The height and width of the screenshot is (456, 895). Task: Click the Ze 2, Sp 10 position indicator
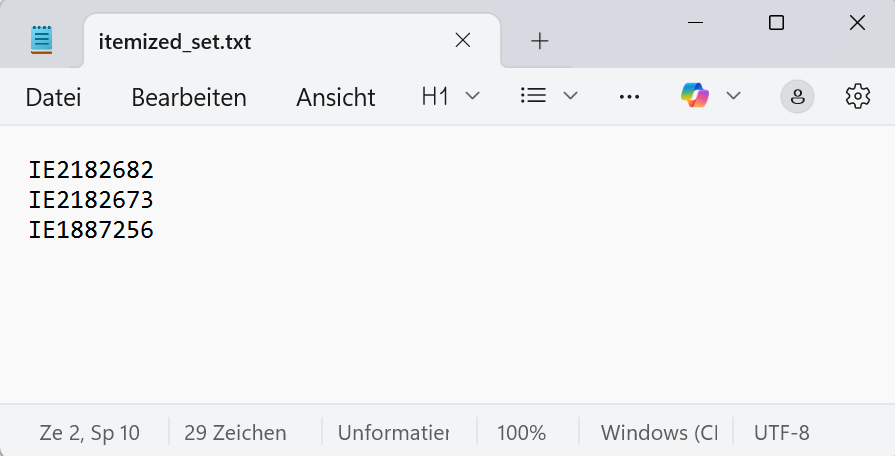[x=90, y=433]
